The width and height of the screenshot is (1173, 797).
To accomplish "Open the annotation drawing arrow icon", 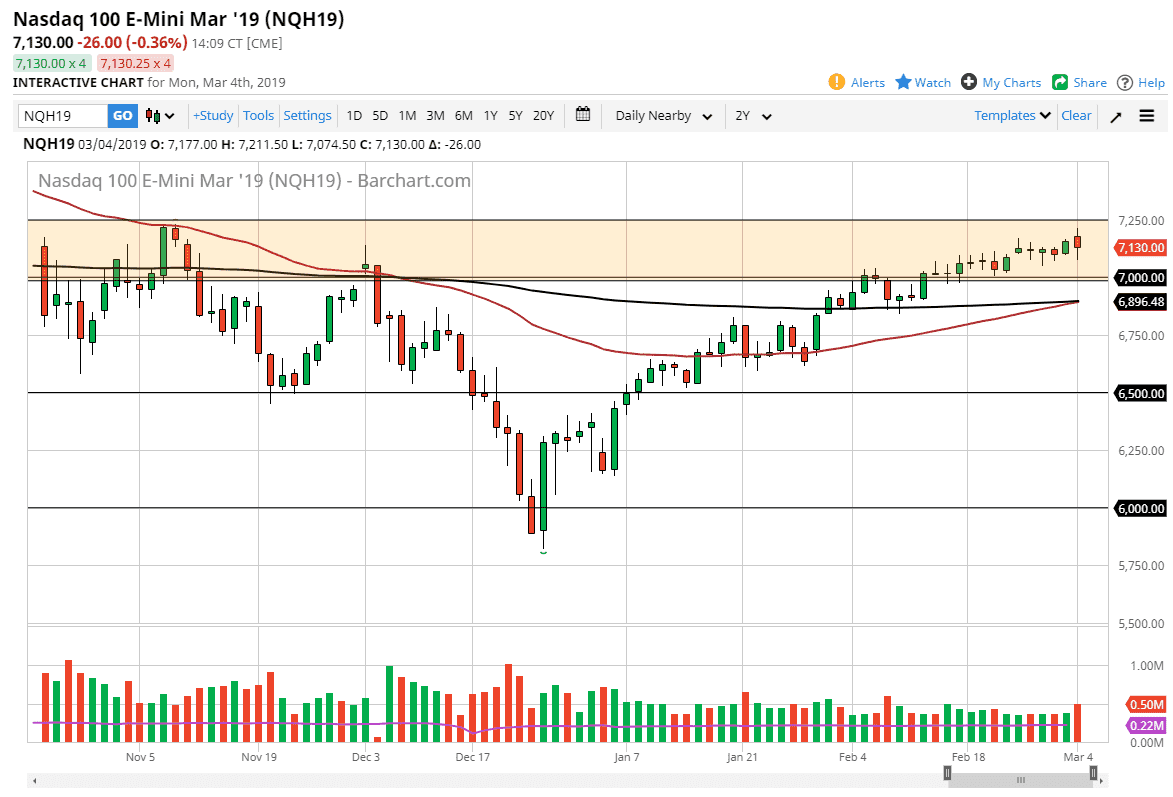I will coord(1116,116).
